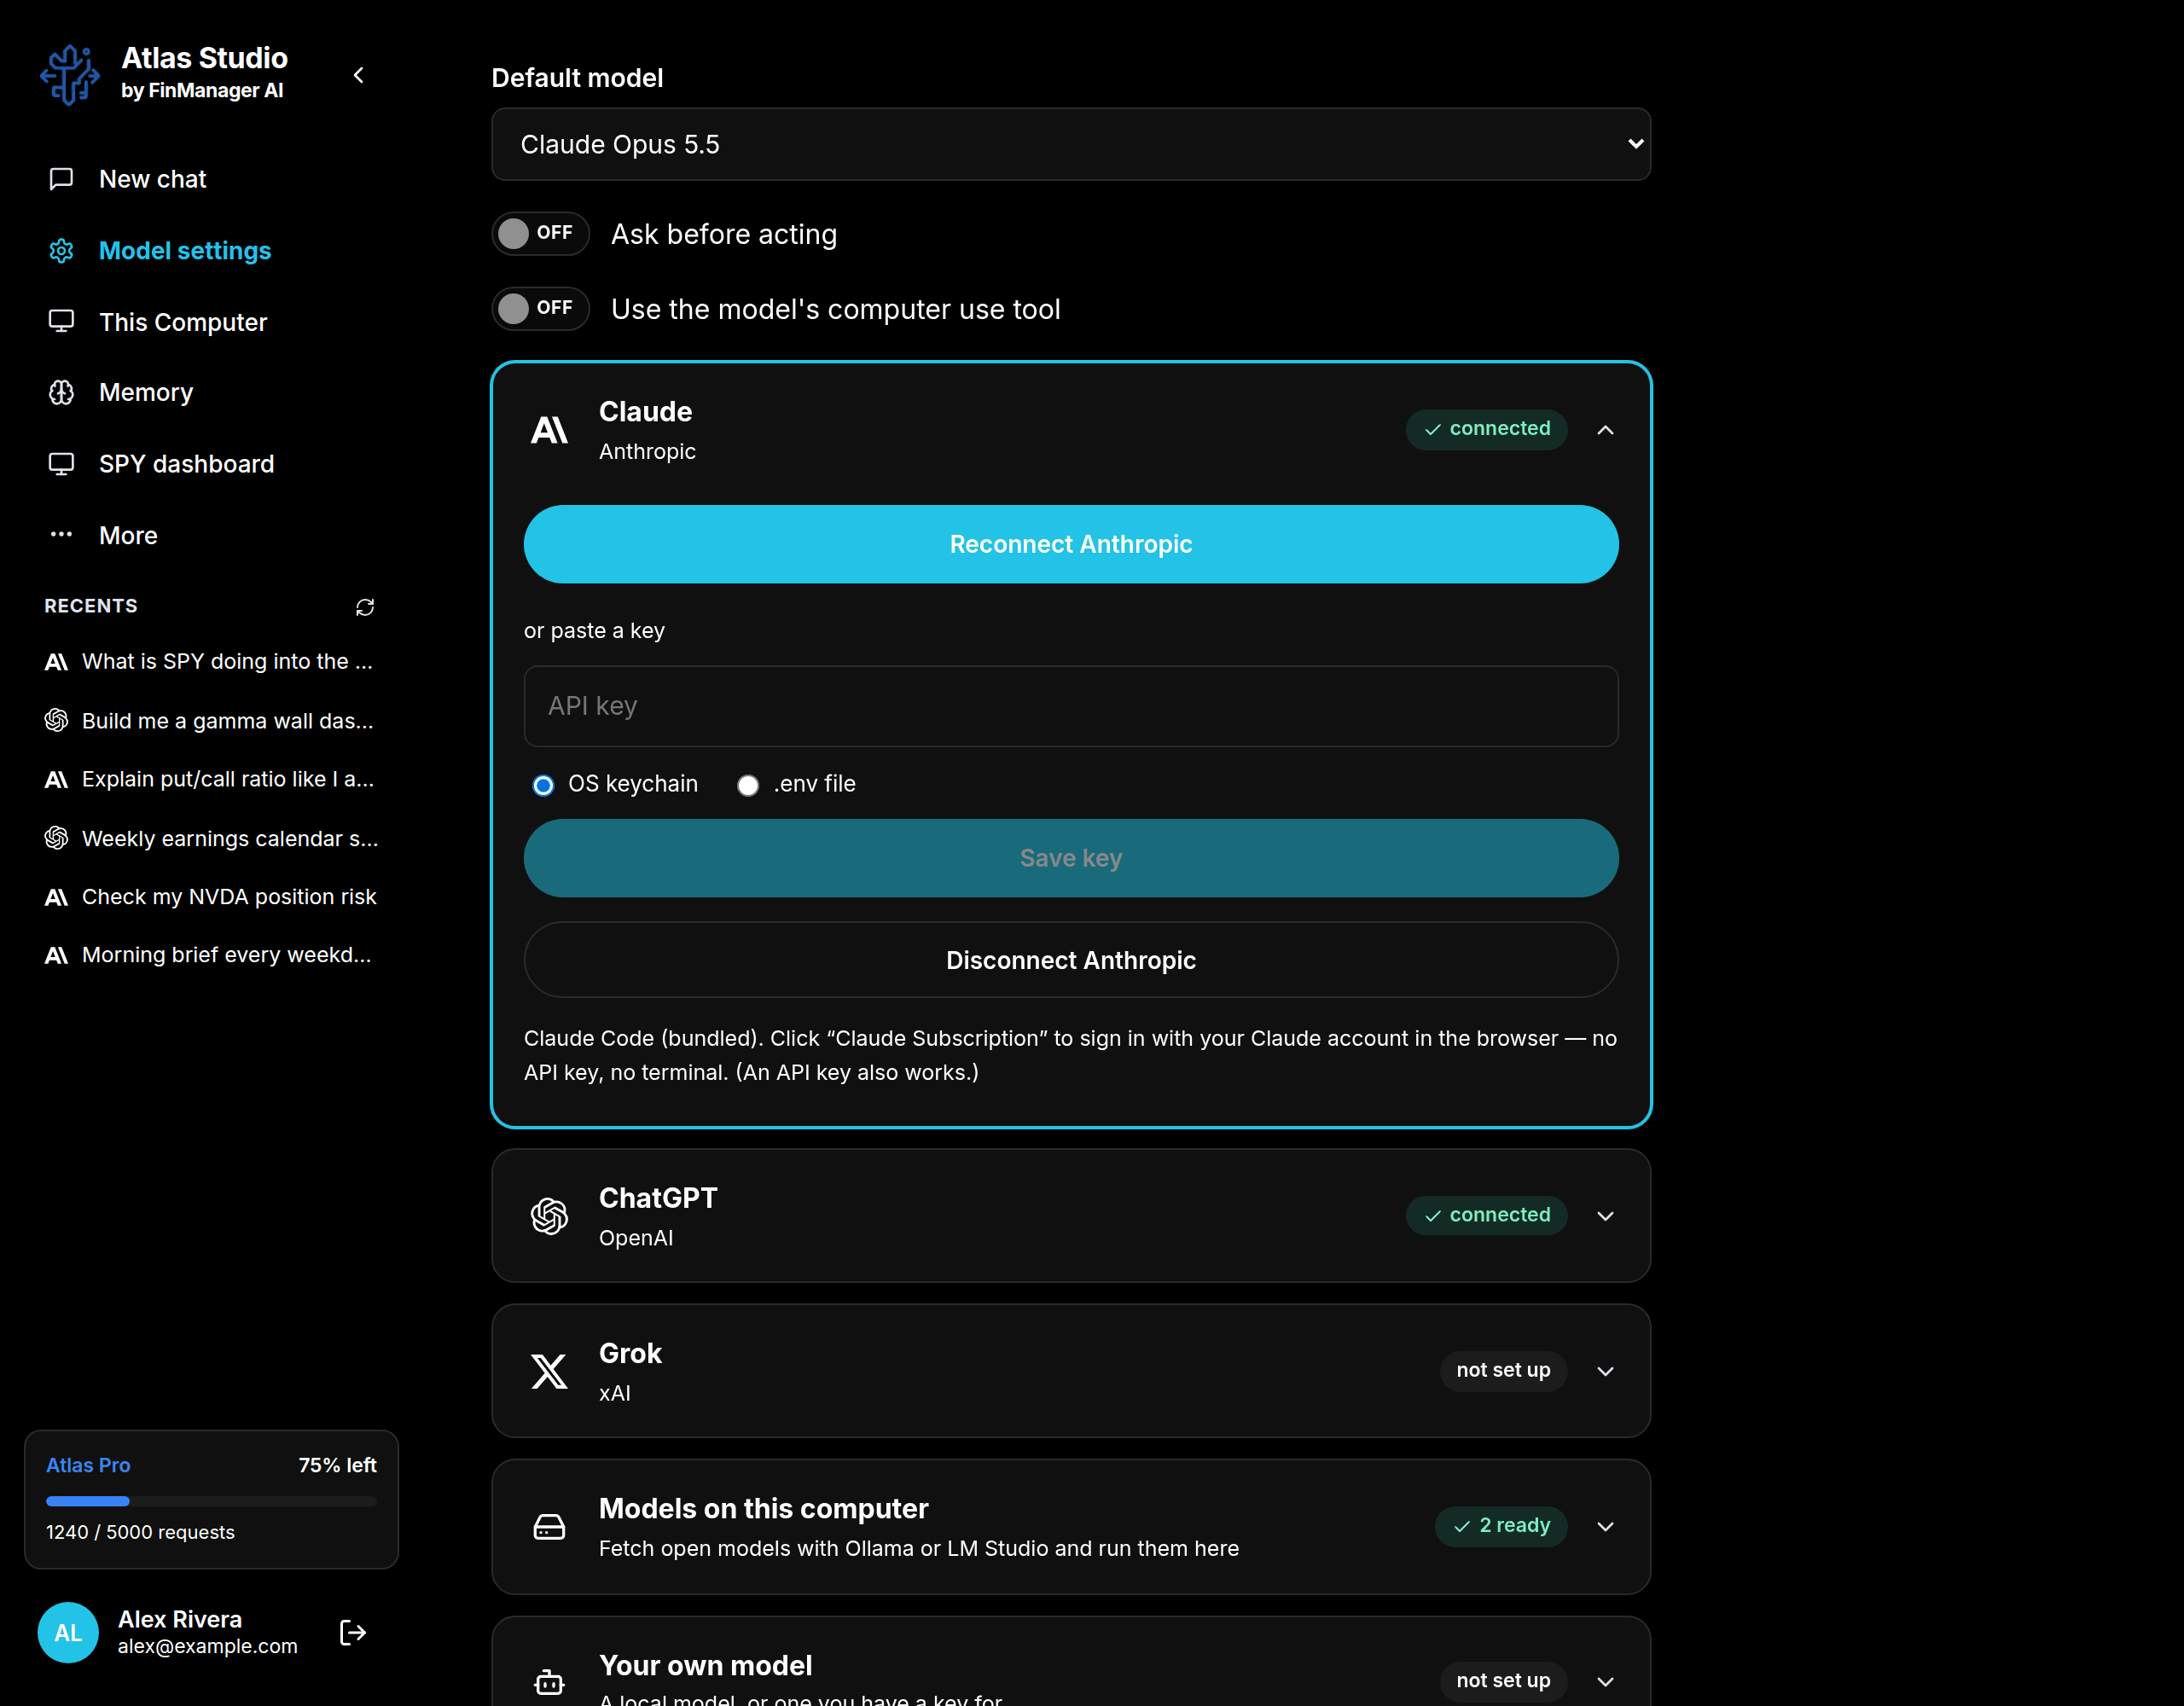2184x1706 pixels.
Task: Click the Disconnect Anthropic button
Action: 1070,960
